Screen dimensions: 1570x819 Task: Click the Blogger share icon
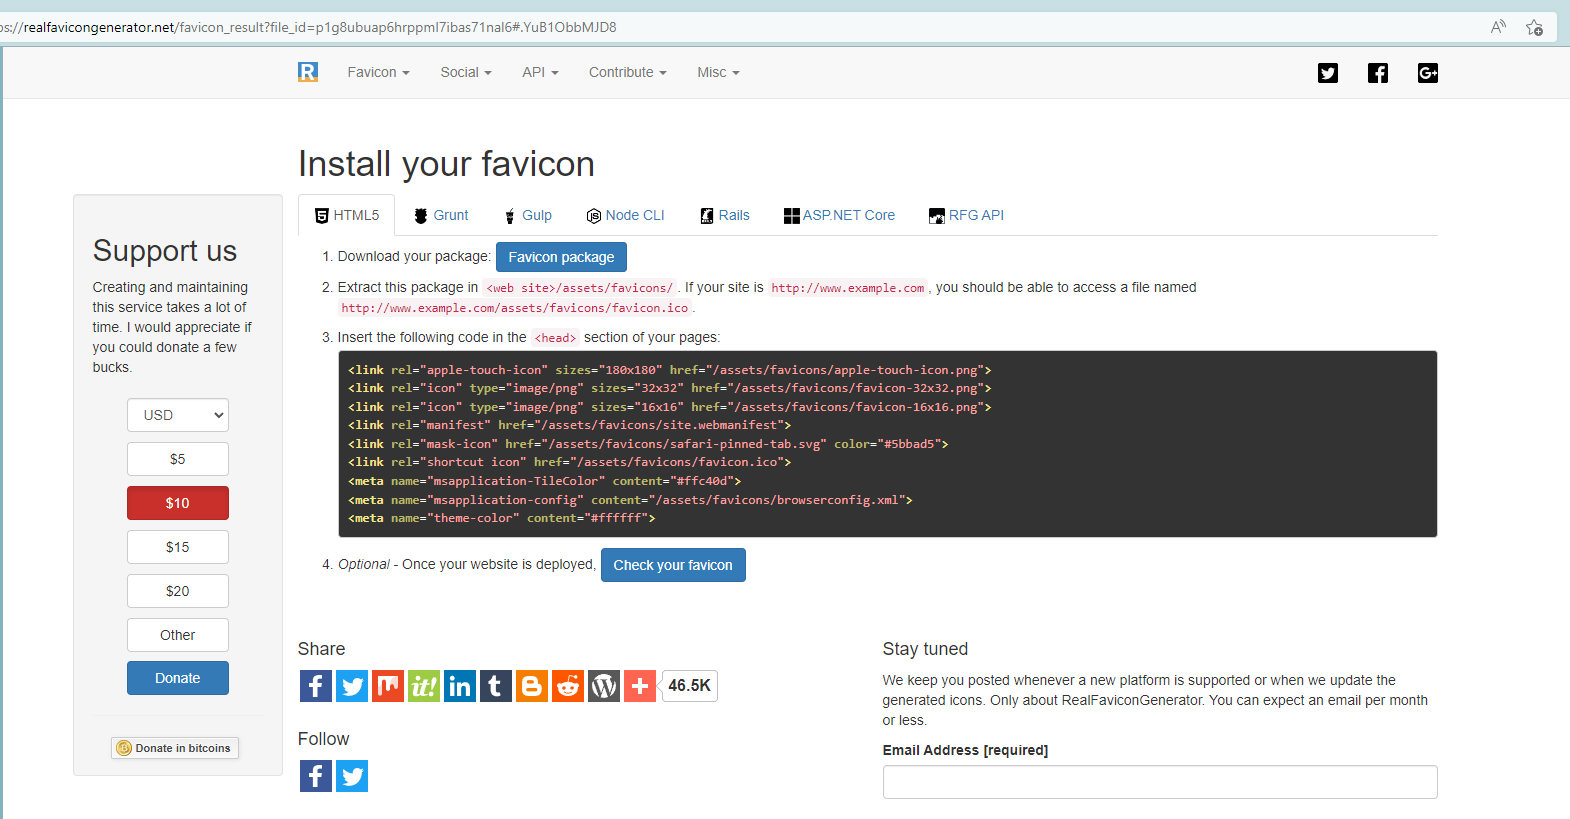(532, 686)
